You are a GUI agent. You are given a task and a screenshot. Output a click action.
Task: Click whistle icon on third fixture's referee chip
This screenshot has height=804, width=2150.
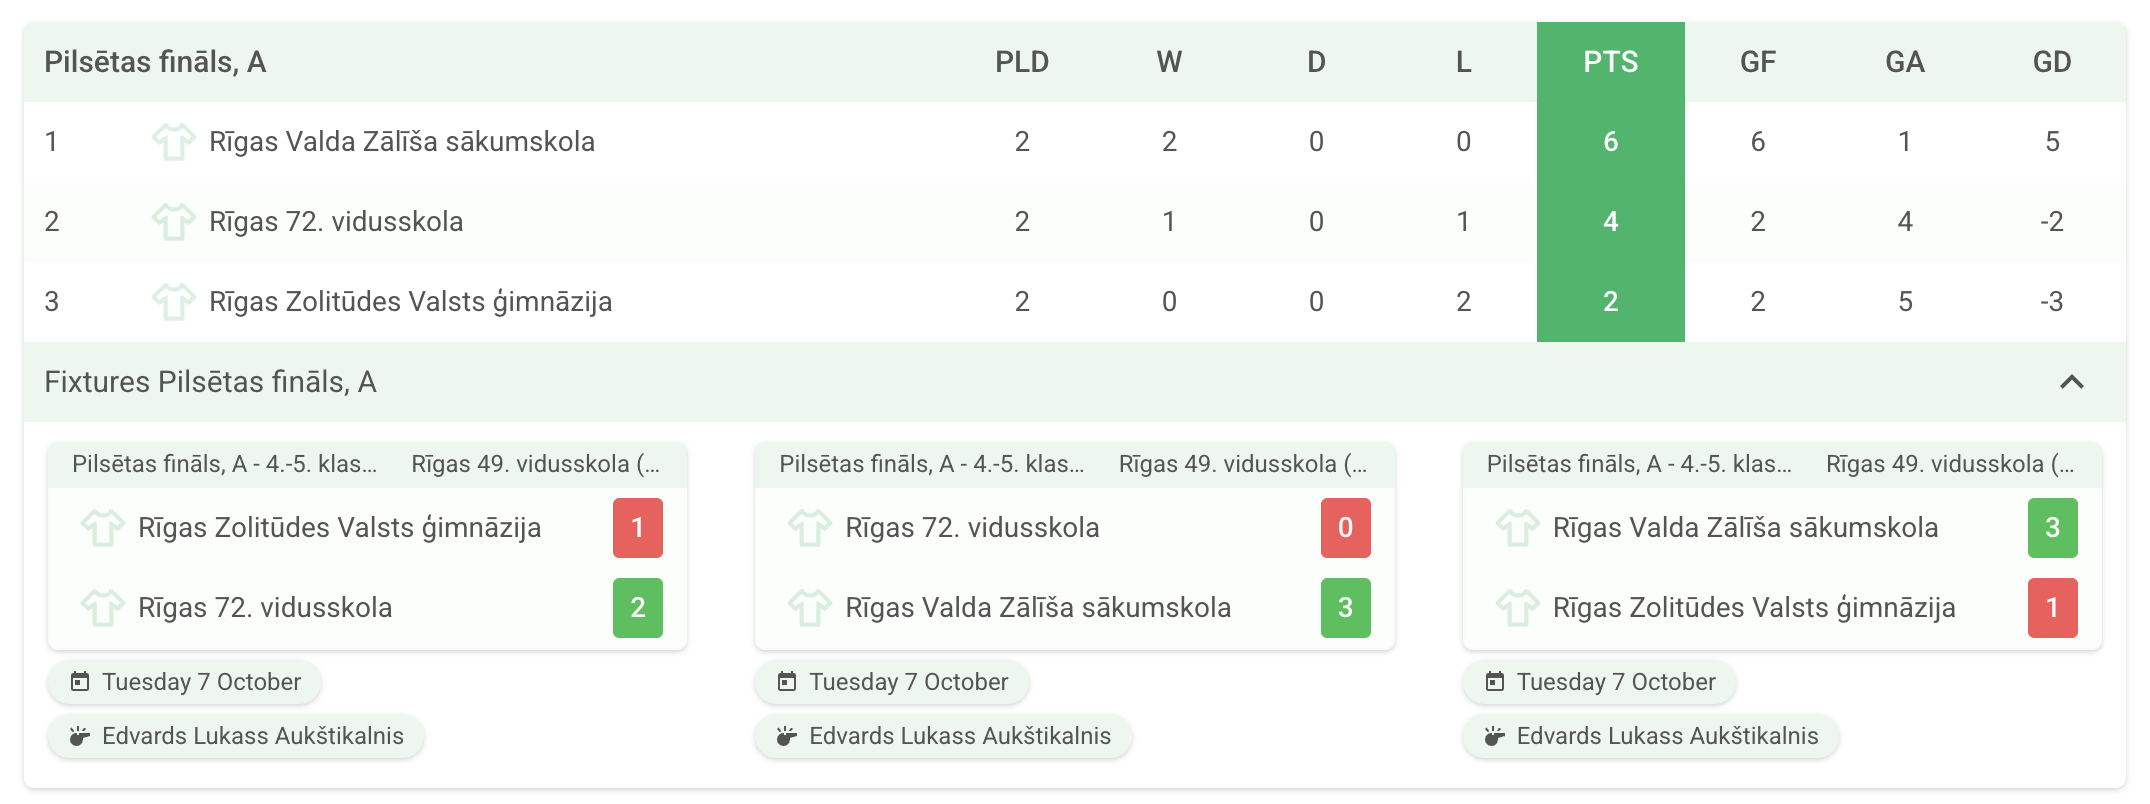click(1494, 736)
